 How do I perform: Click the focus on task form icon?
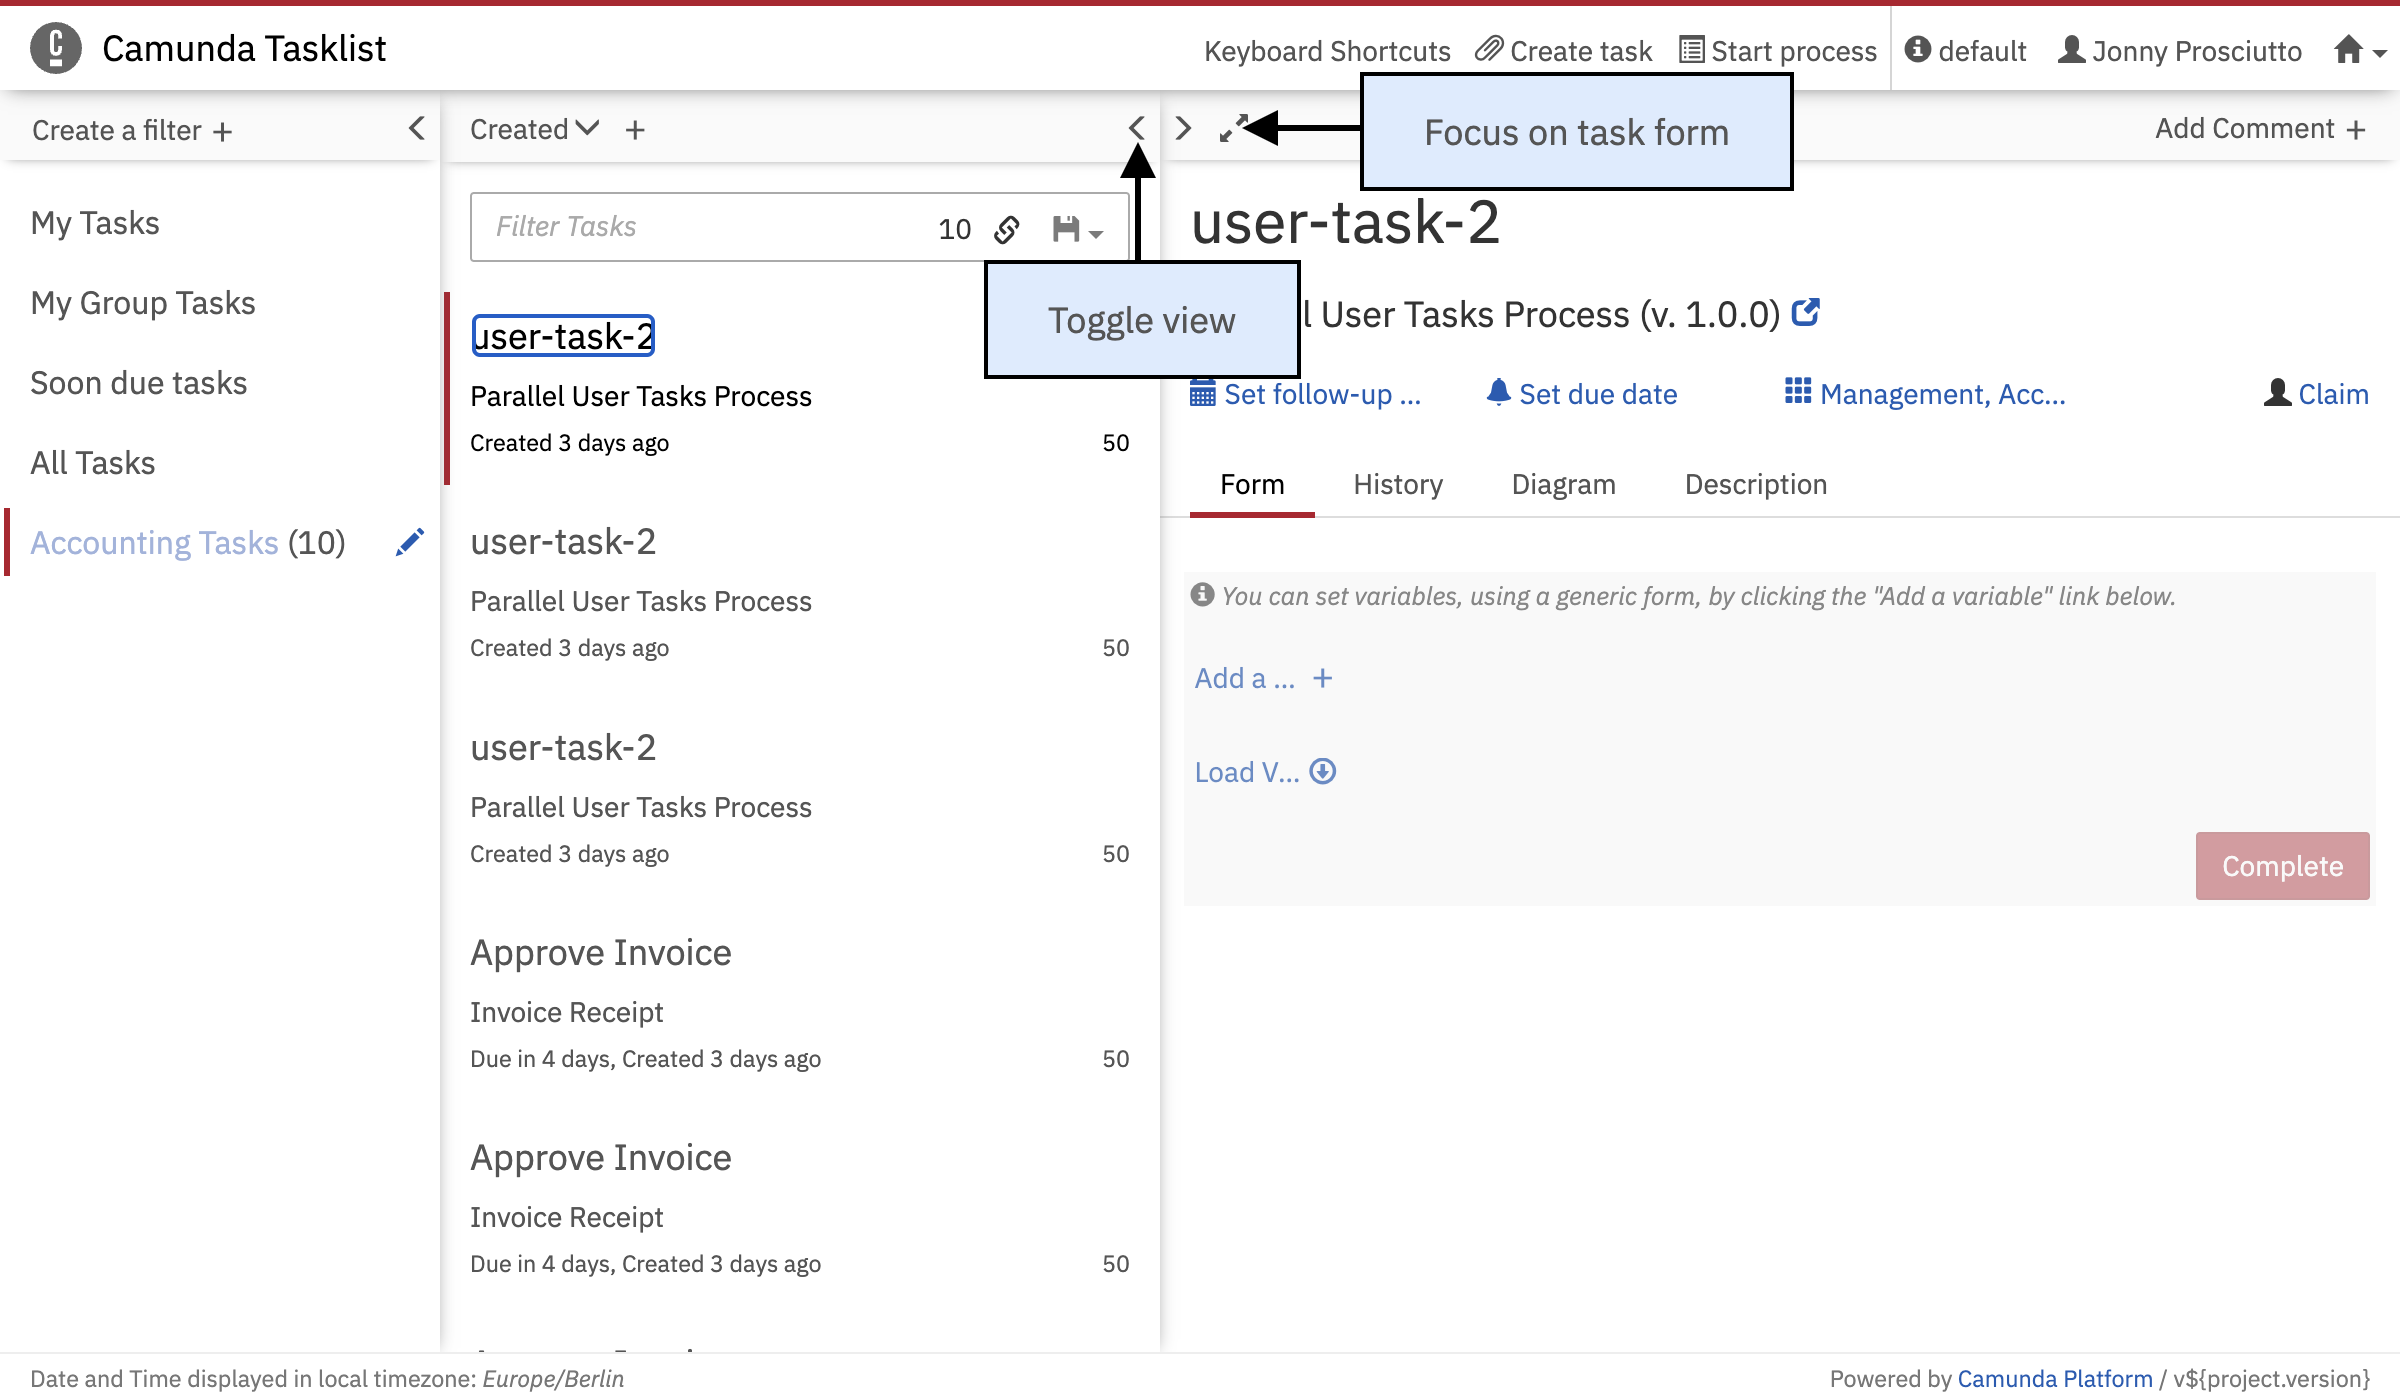coord(1234,128)
